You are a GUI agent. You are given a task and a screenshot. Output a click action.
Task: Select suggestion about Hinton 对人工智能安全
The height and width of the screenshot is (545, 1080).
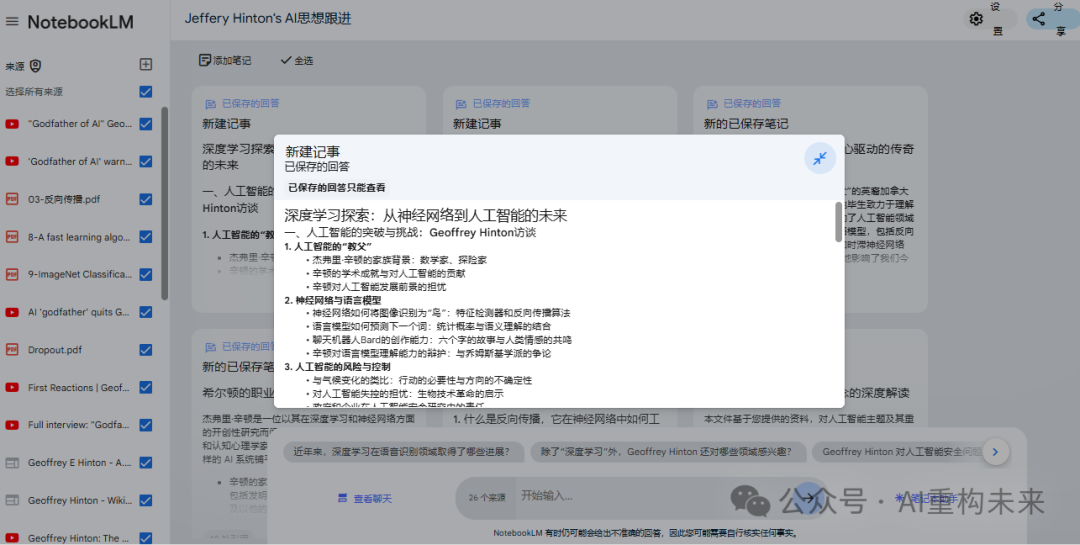pos(901,452)
